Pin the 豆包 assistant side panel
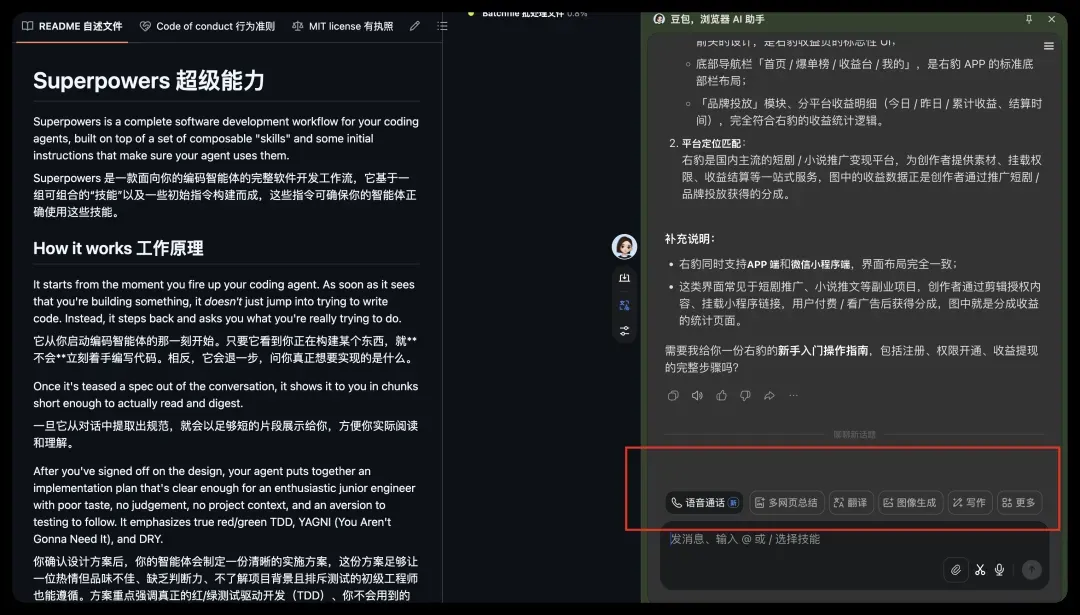 (1029, 19)
